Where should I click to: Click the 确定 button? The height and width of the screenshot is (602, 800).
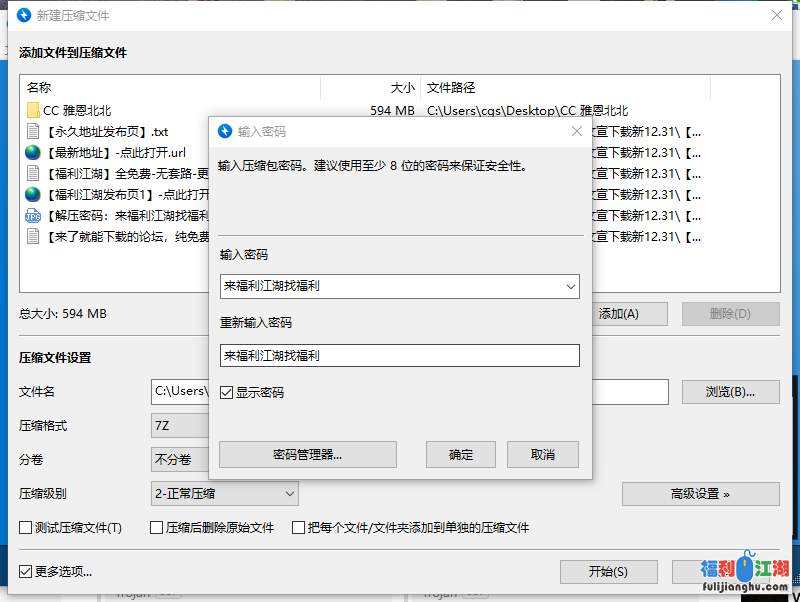point(461,454)
